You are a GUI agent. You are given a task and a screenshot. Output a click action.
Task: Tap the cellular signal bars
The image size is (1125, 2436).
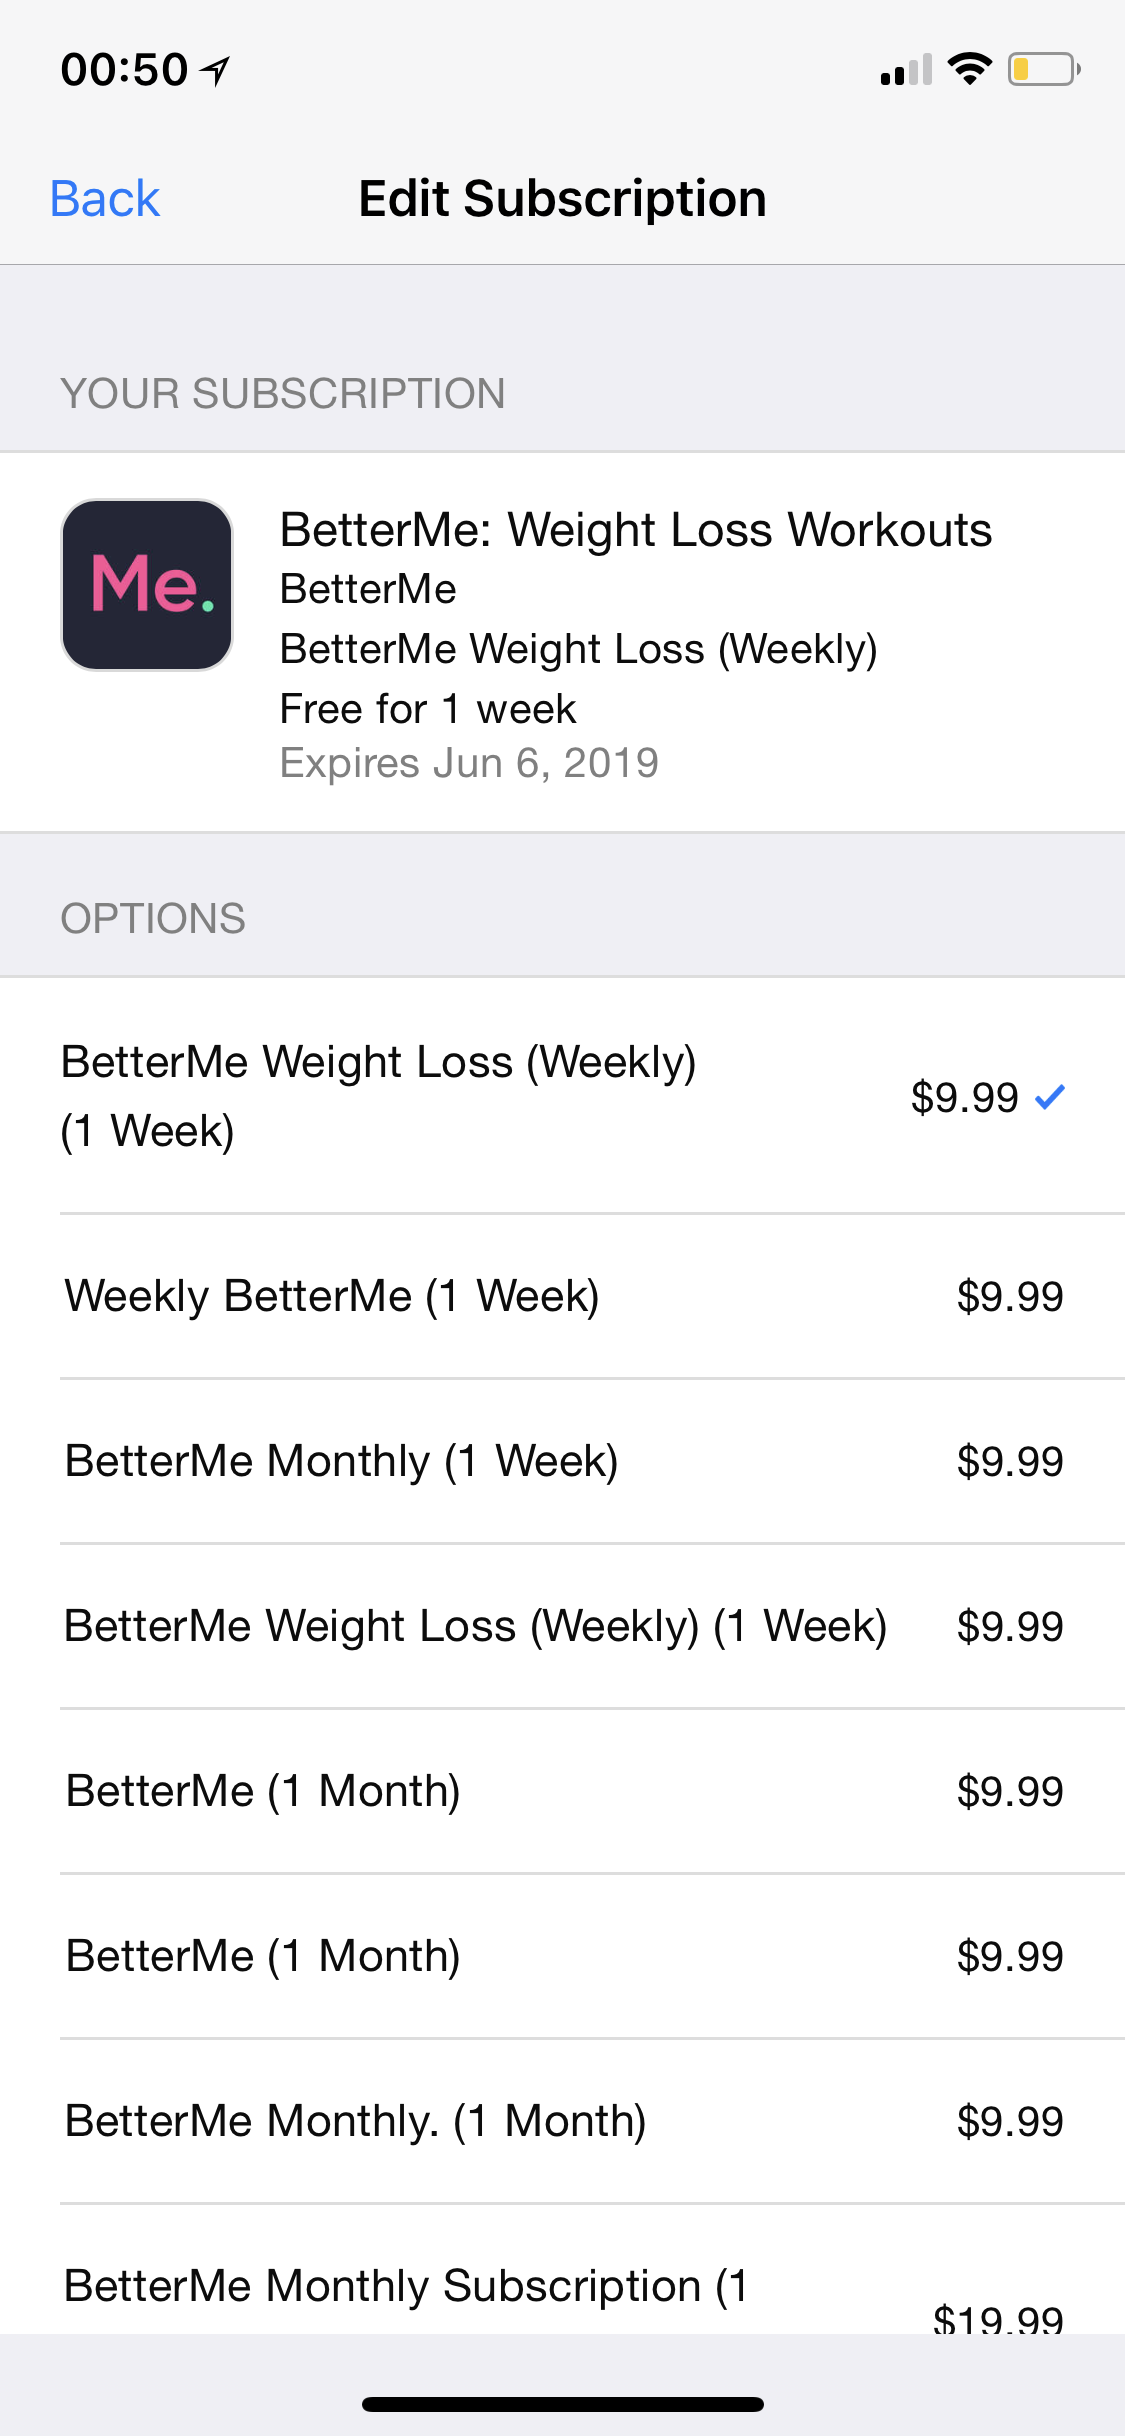(906, 70)
